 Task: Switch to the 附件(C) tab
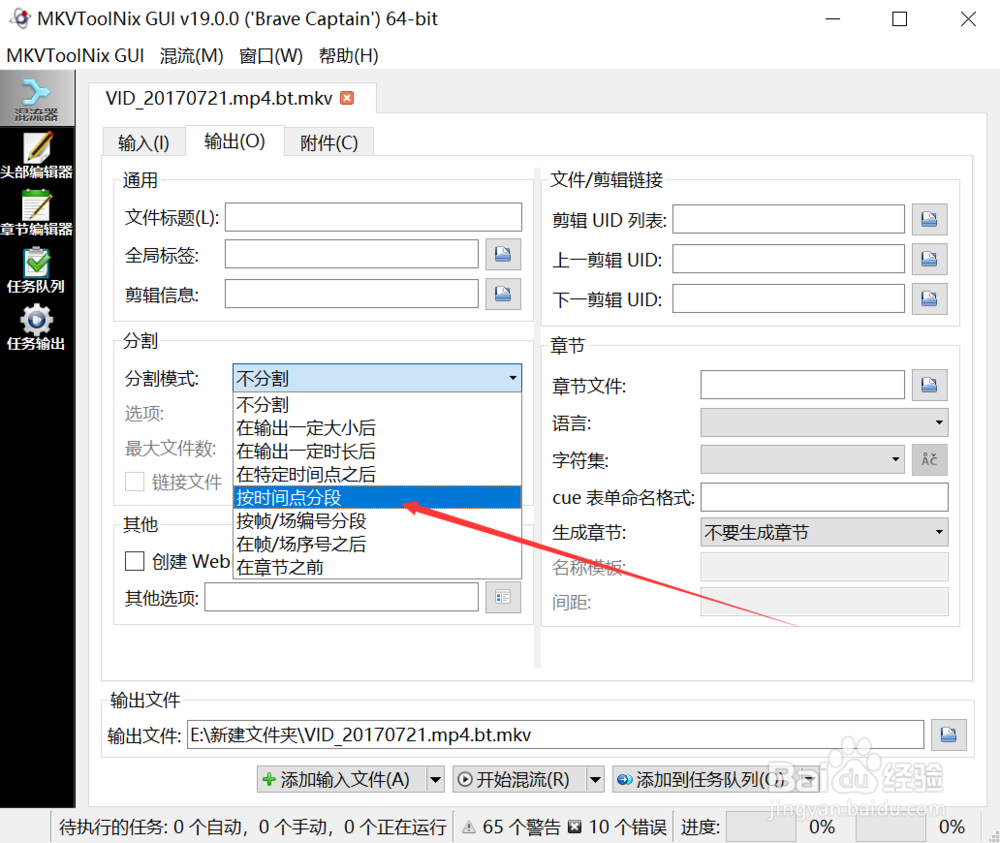[329, 142]
